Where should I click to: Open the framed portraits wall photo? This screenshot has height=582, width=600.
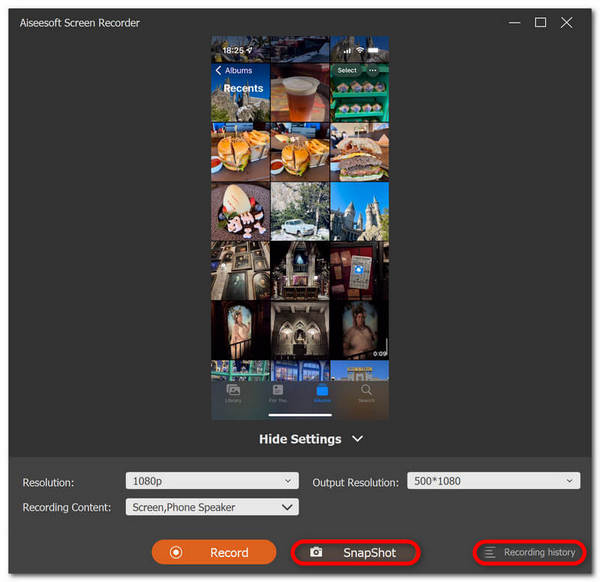(240, 271)
